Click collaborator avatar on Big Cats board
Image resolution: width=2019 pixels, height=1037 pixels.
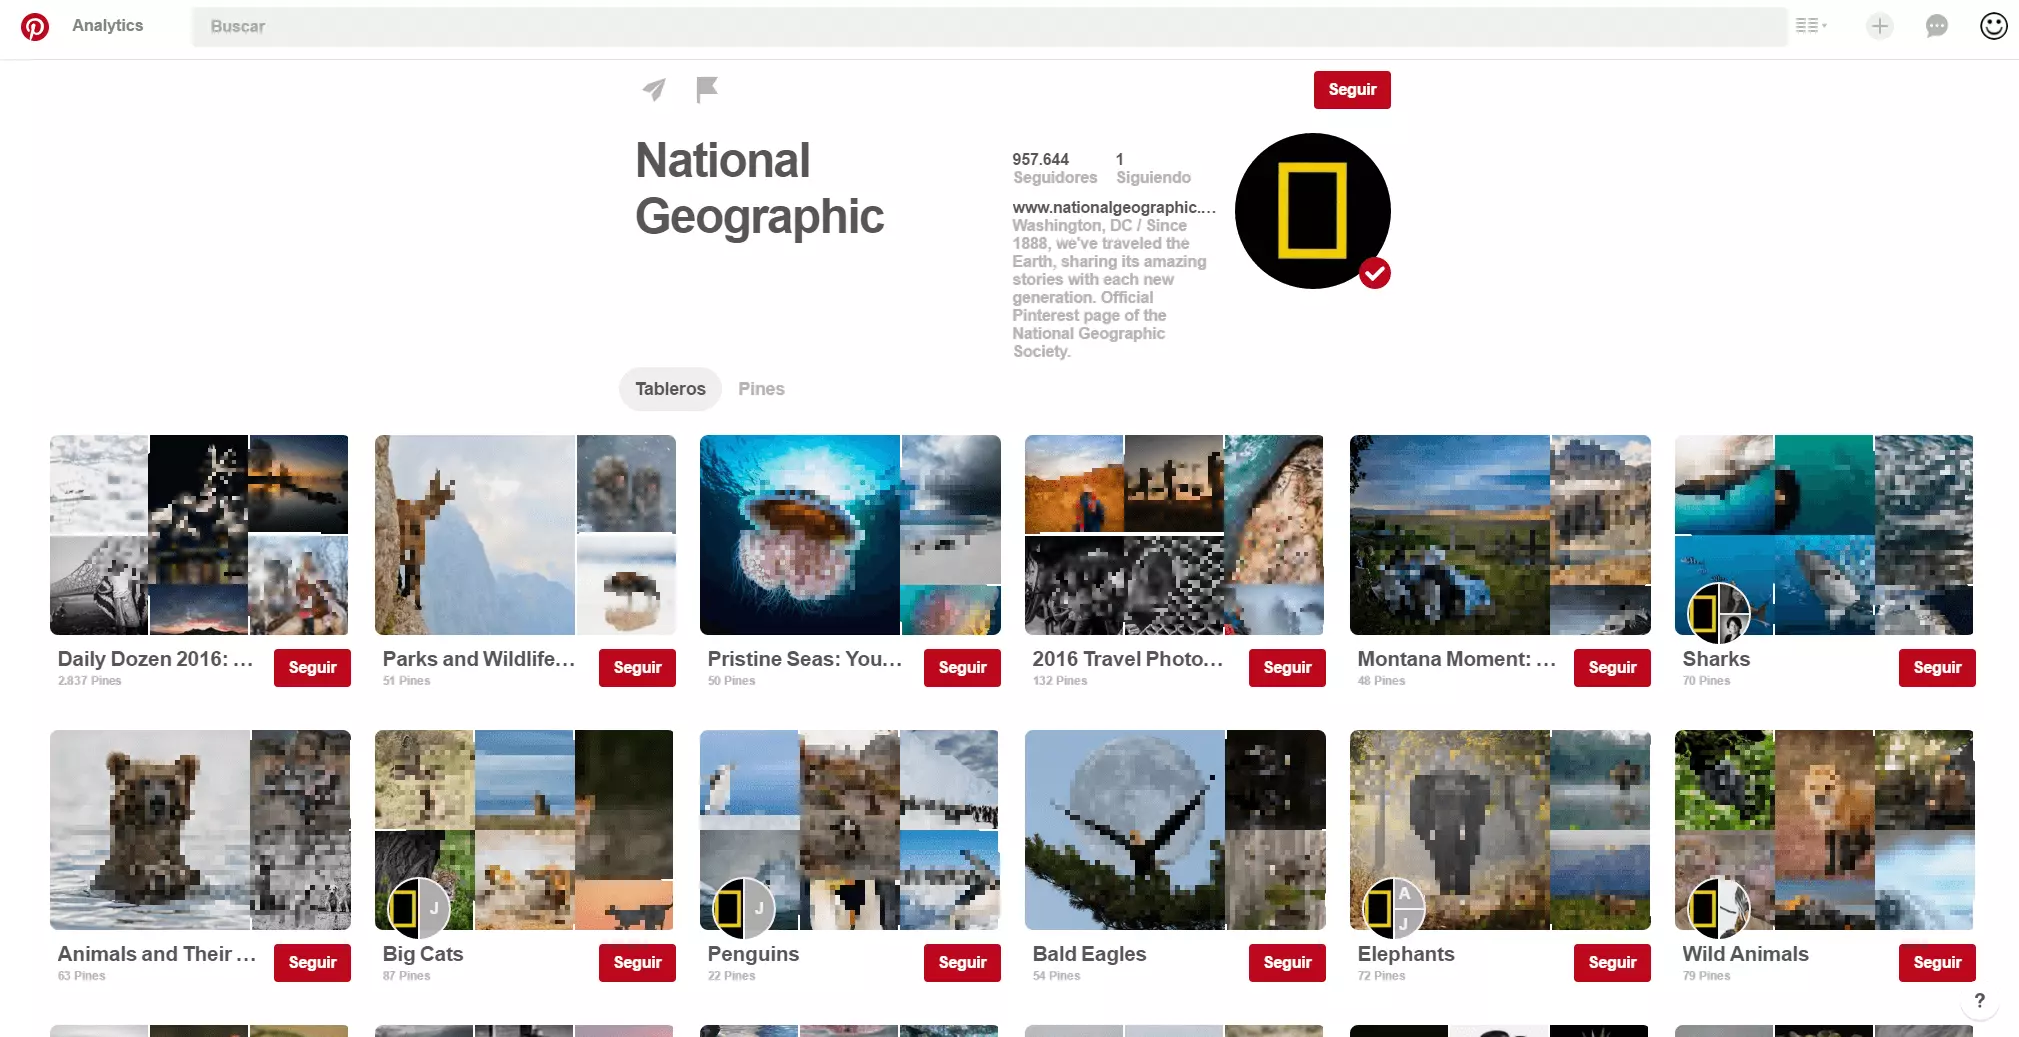(x=419, y=908)
